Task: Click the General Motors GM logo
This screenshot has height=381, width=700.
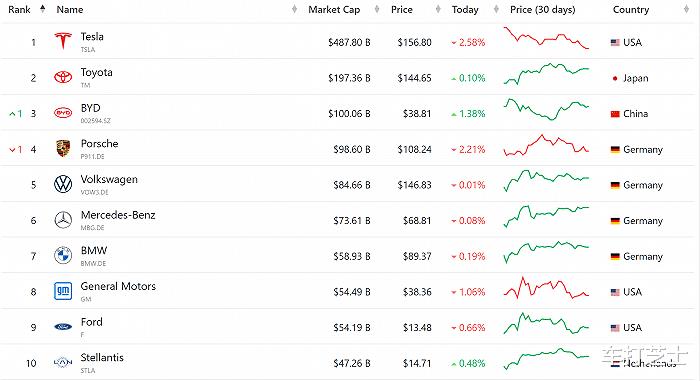Action: (63, 291)
